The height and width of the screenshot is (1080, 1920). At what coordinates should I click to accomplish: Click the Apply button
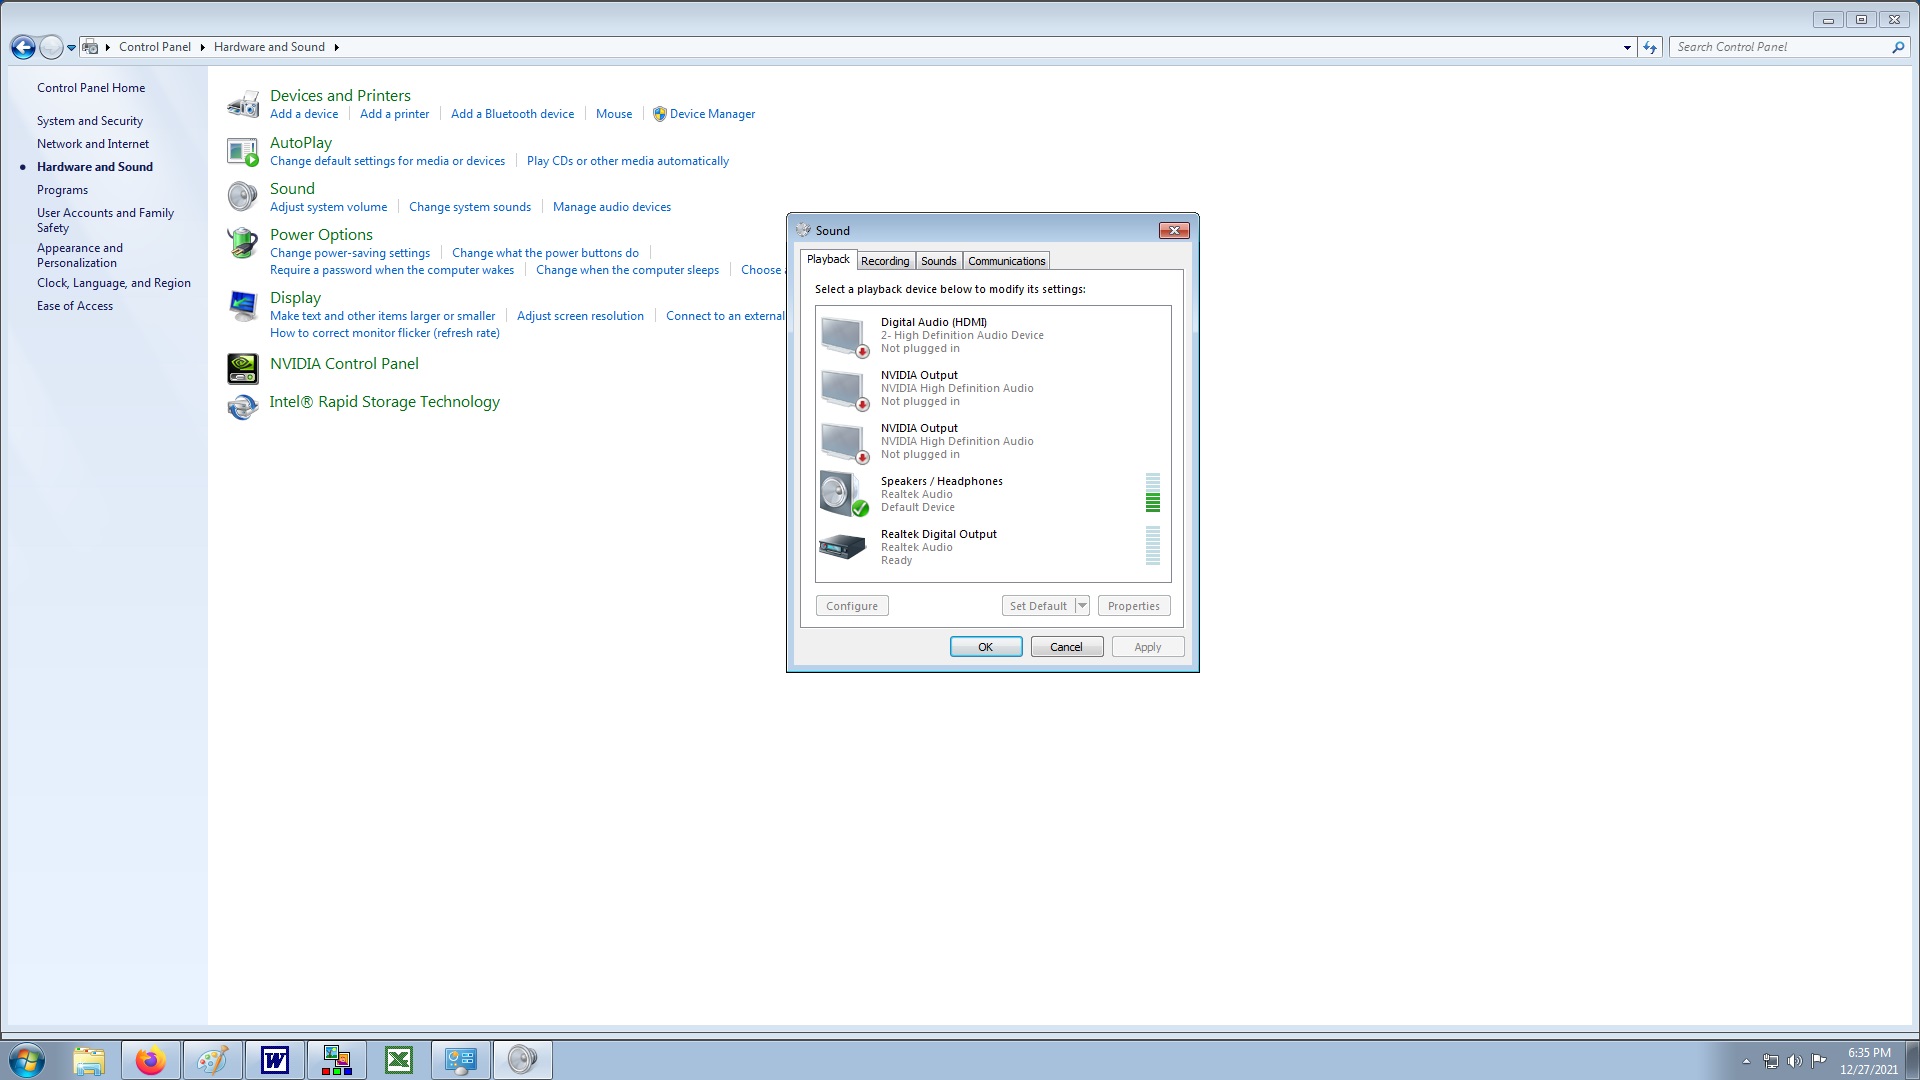point(1148,647)
